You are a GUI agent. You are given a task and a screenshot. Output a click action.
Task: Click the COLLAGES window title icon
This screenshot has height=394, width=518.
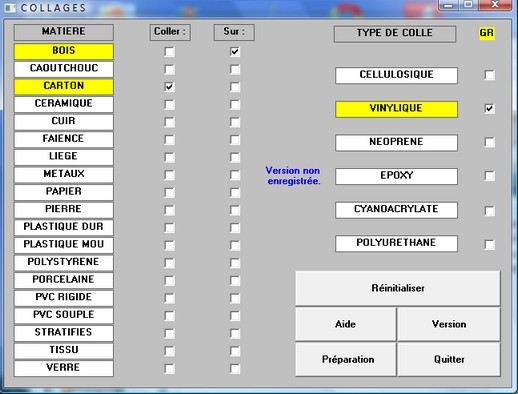(x=10, y=8)
